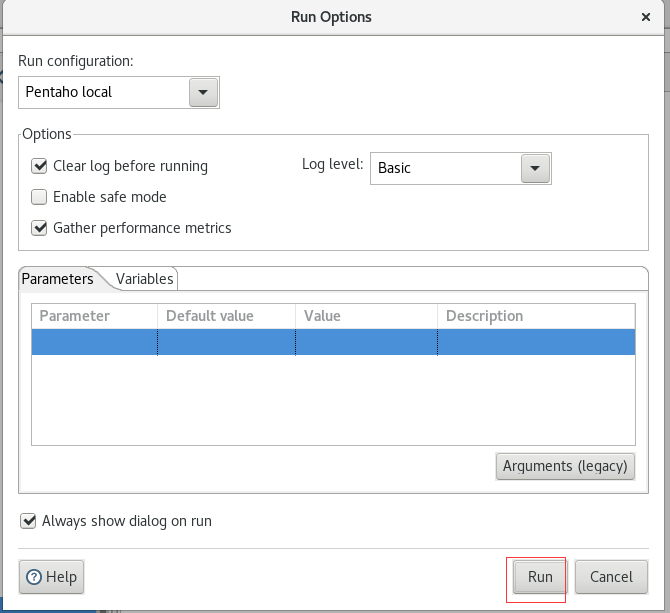The height and width of the screenshot is (613, 670).
Task: Click the Description column header
Action: (x=536, y=316)
